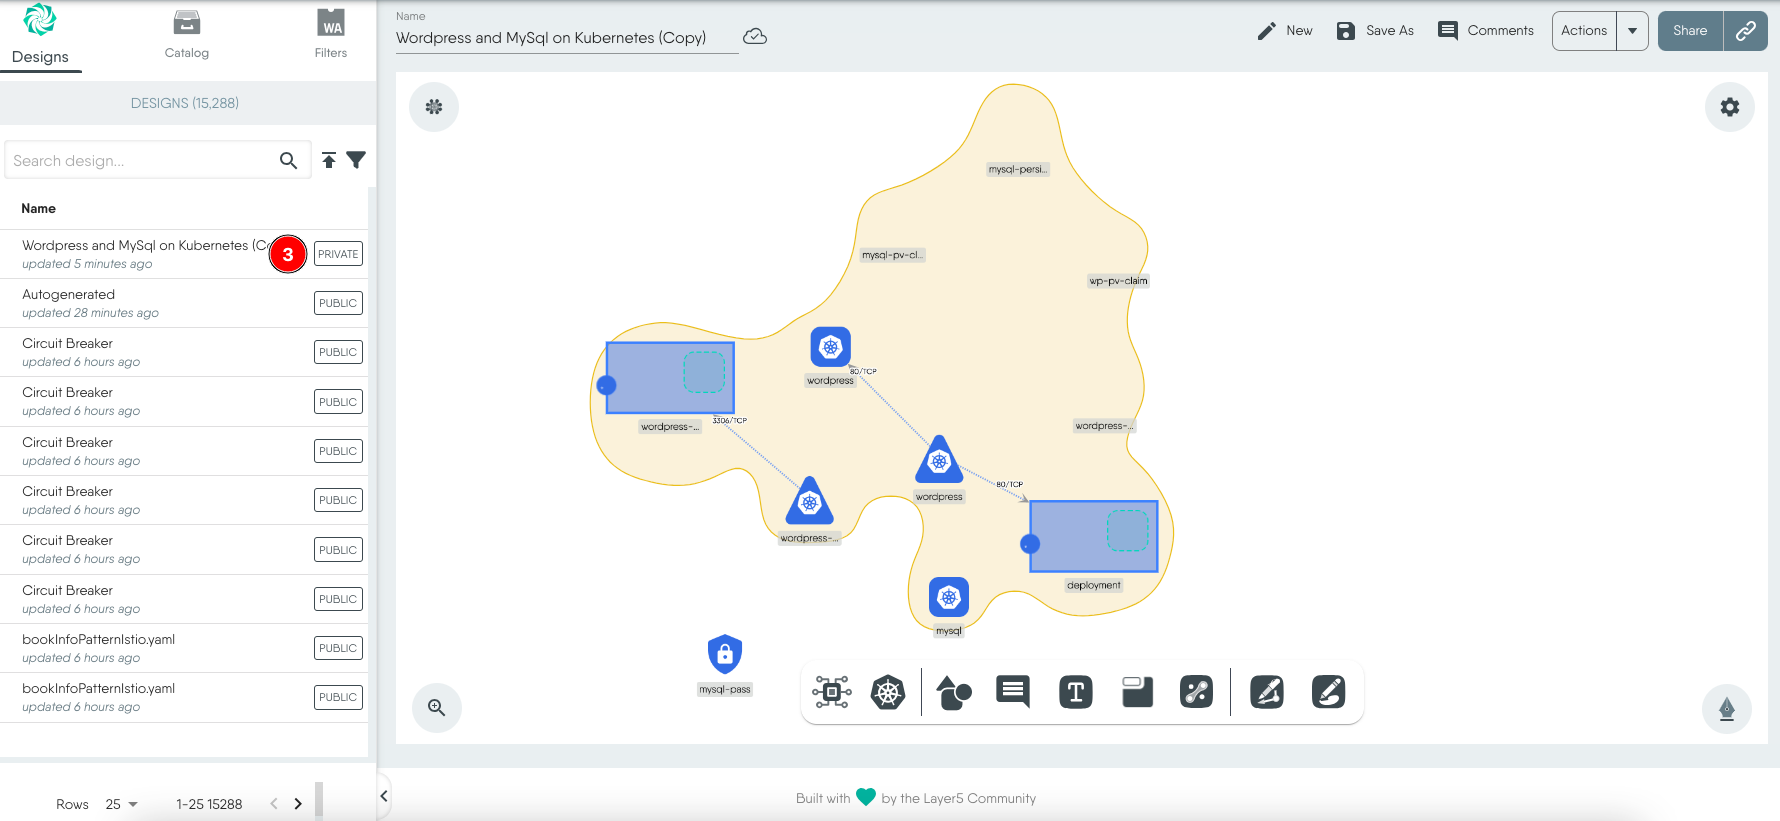Click in the Search design input field
The height and width of the screenshot is (821, 1780).
(x=140, y=160)
